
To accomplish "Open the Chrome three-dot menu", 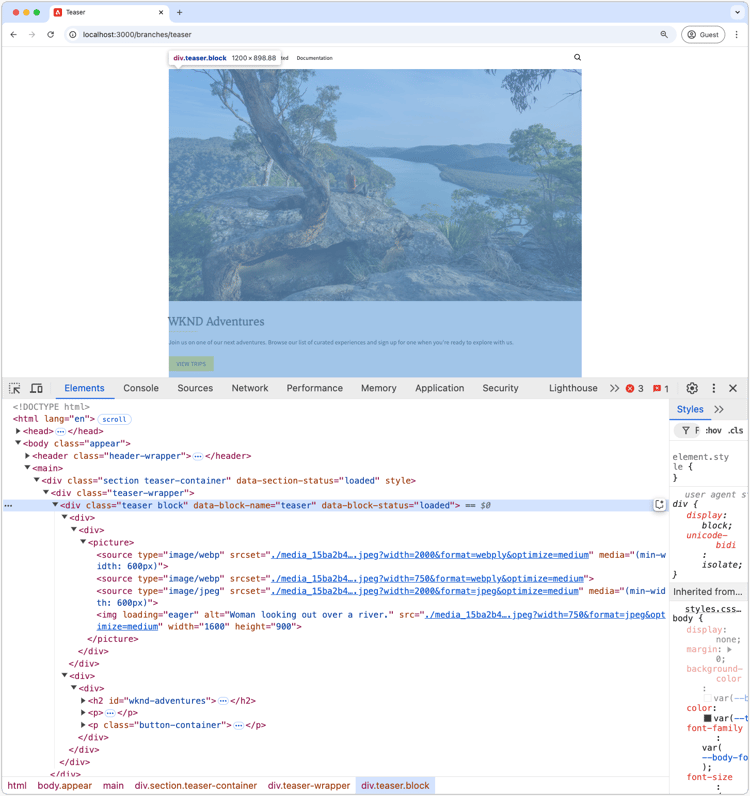I will (736, 35).
